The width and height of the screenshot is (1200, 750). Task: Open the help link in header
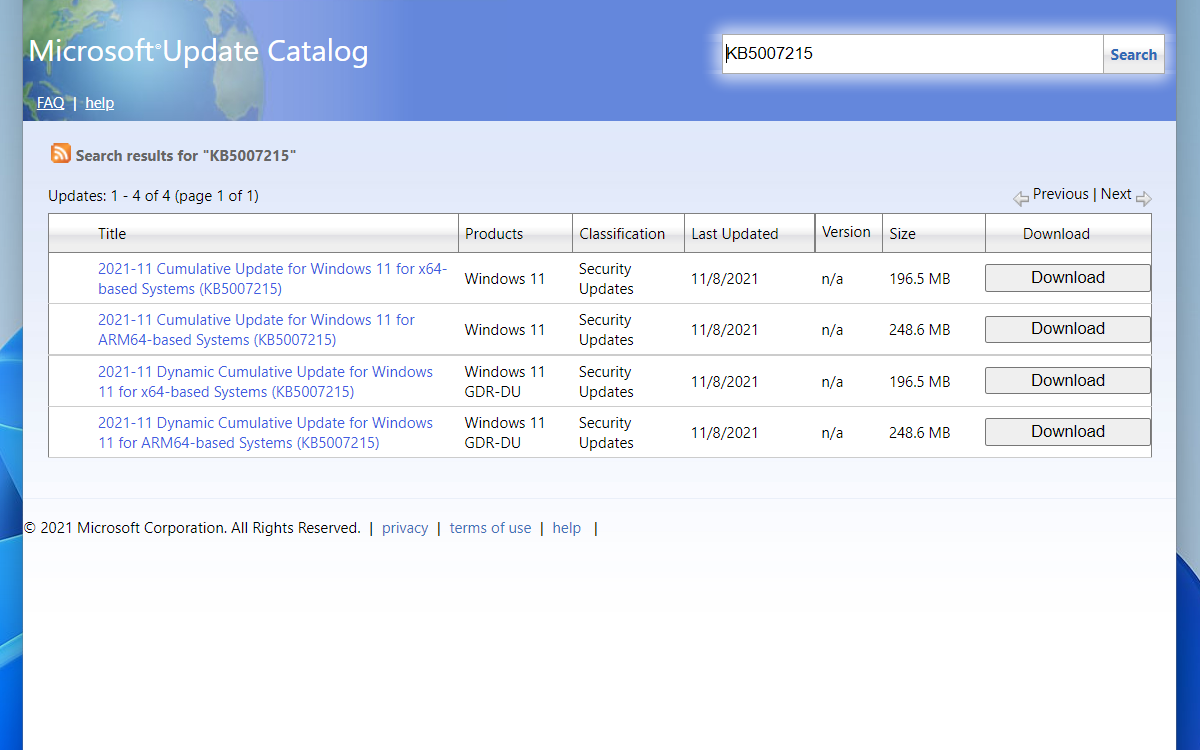pyautogui.click(x=99, y=103)
